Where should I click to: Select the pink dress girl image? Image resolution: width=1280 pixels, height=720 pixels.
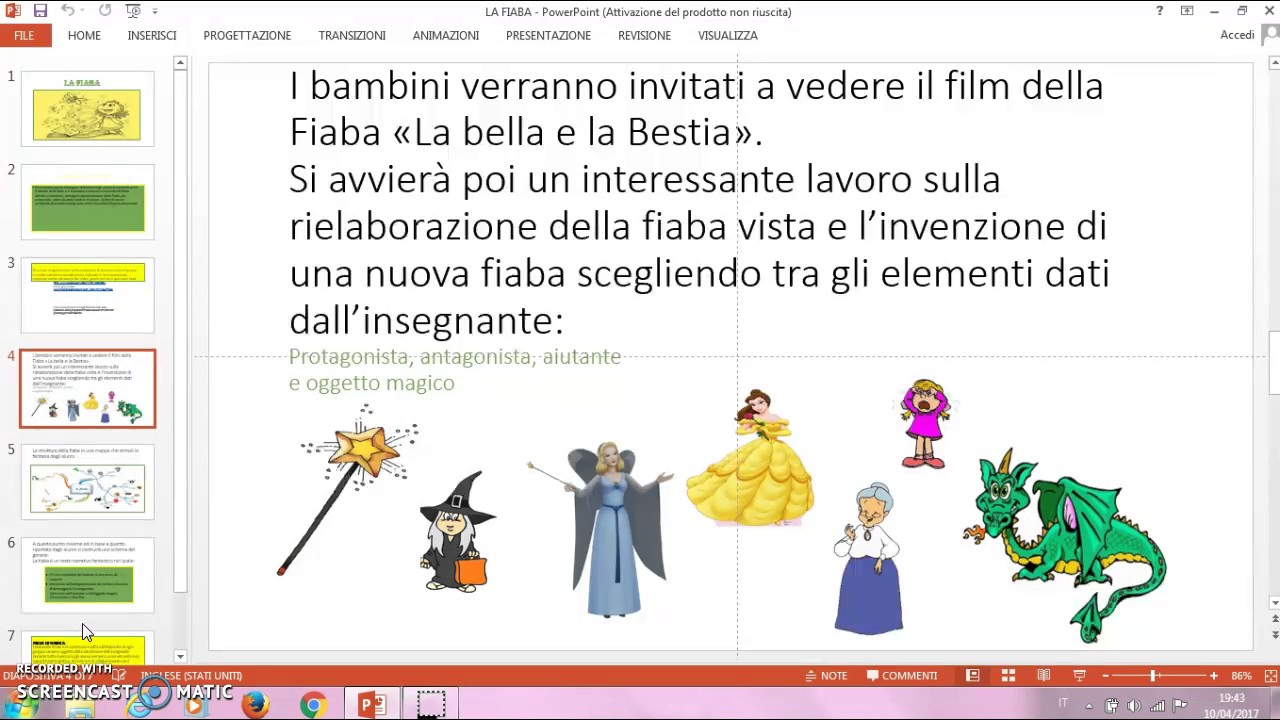tap(924, 424)
